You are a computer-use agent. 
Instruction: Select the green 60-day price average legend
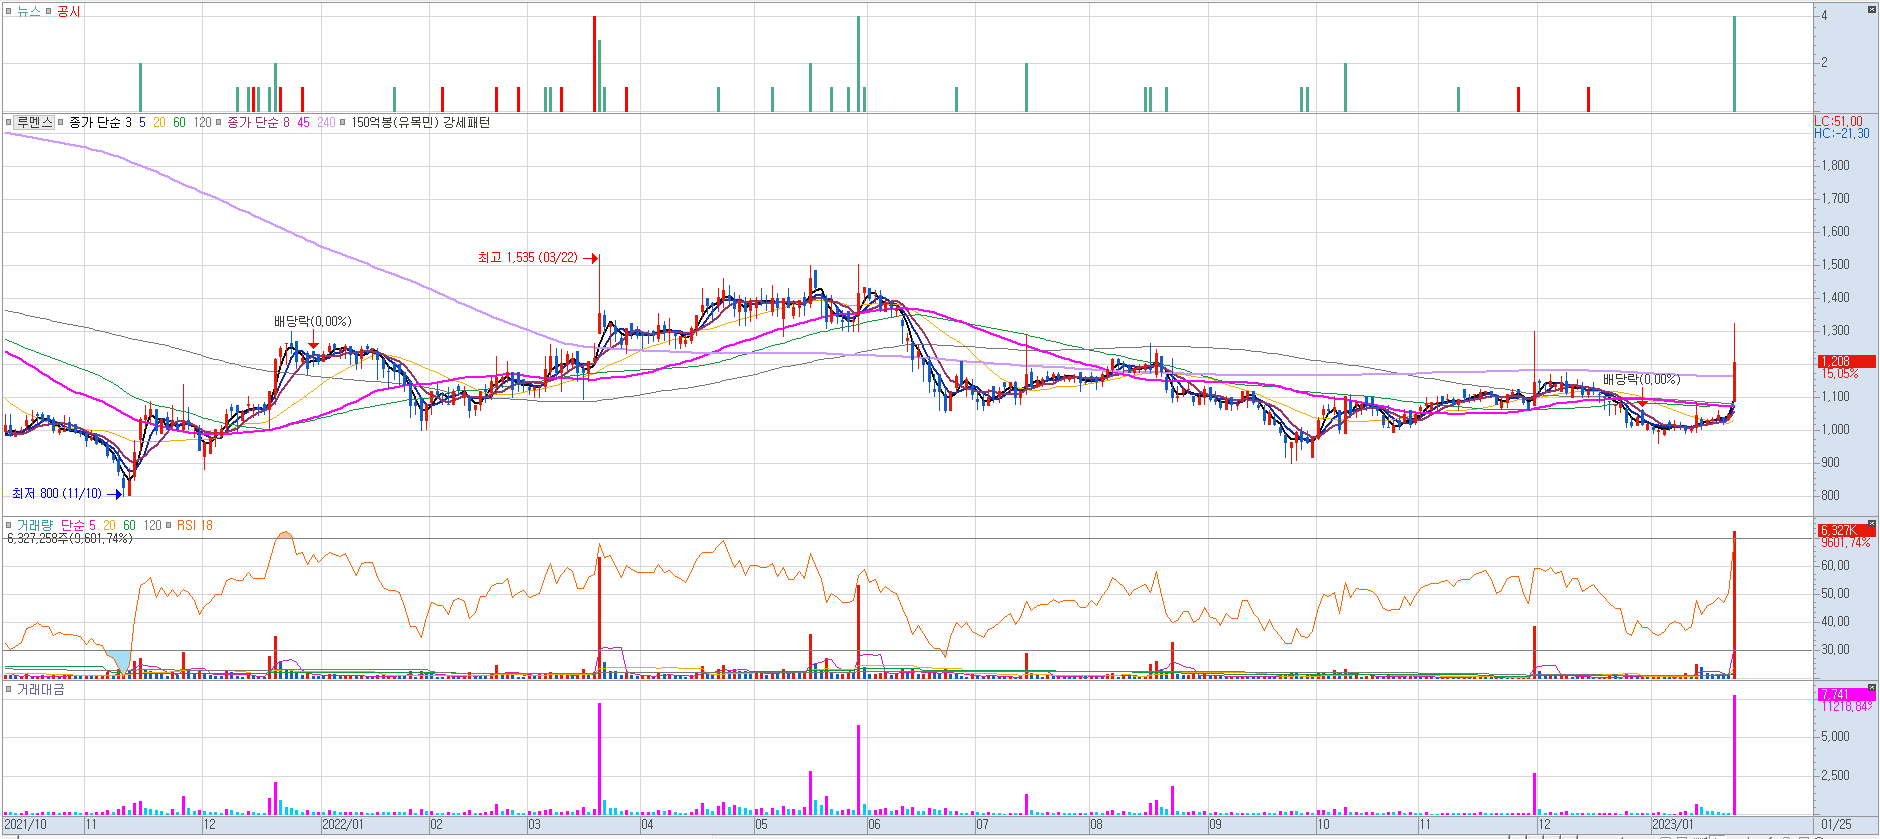pyautogui.click(x=179, y=122)
